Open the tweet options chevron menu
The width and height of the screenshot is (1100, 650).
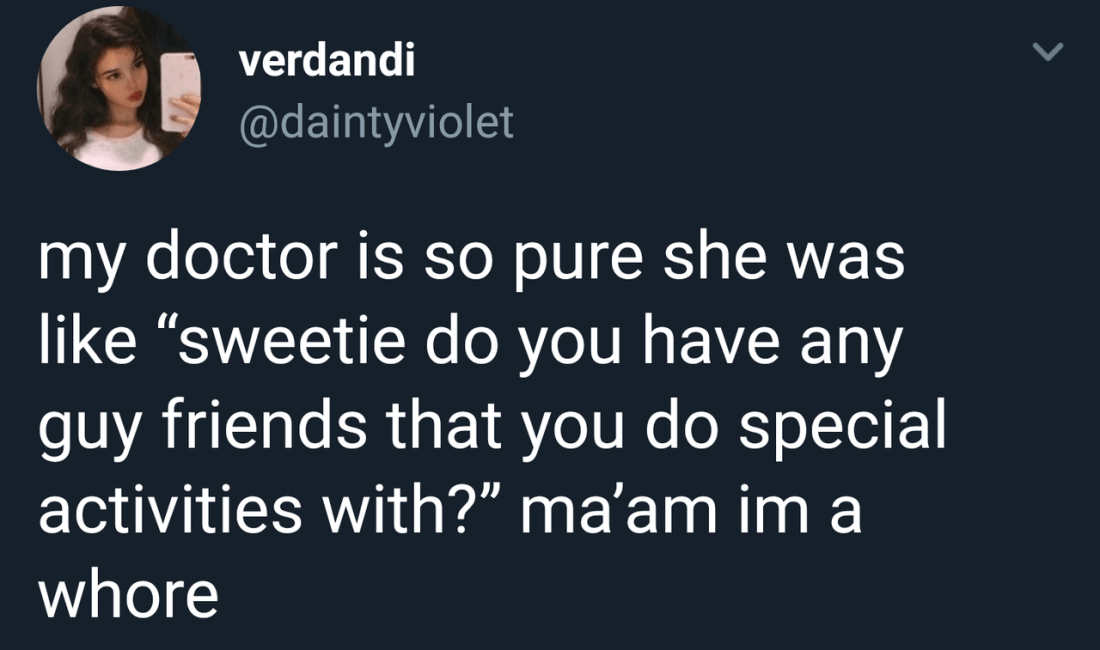tap(1047, 52)
